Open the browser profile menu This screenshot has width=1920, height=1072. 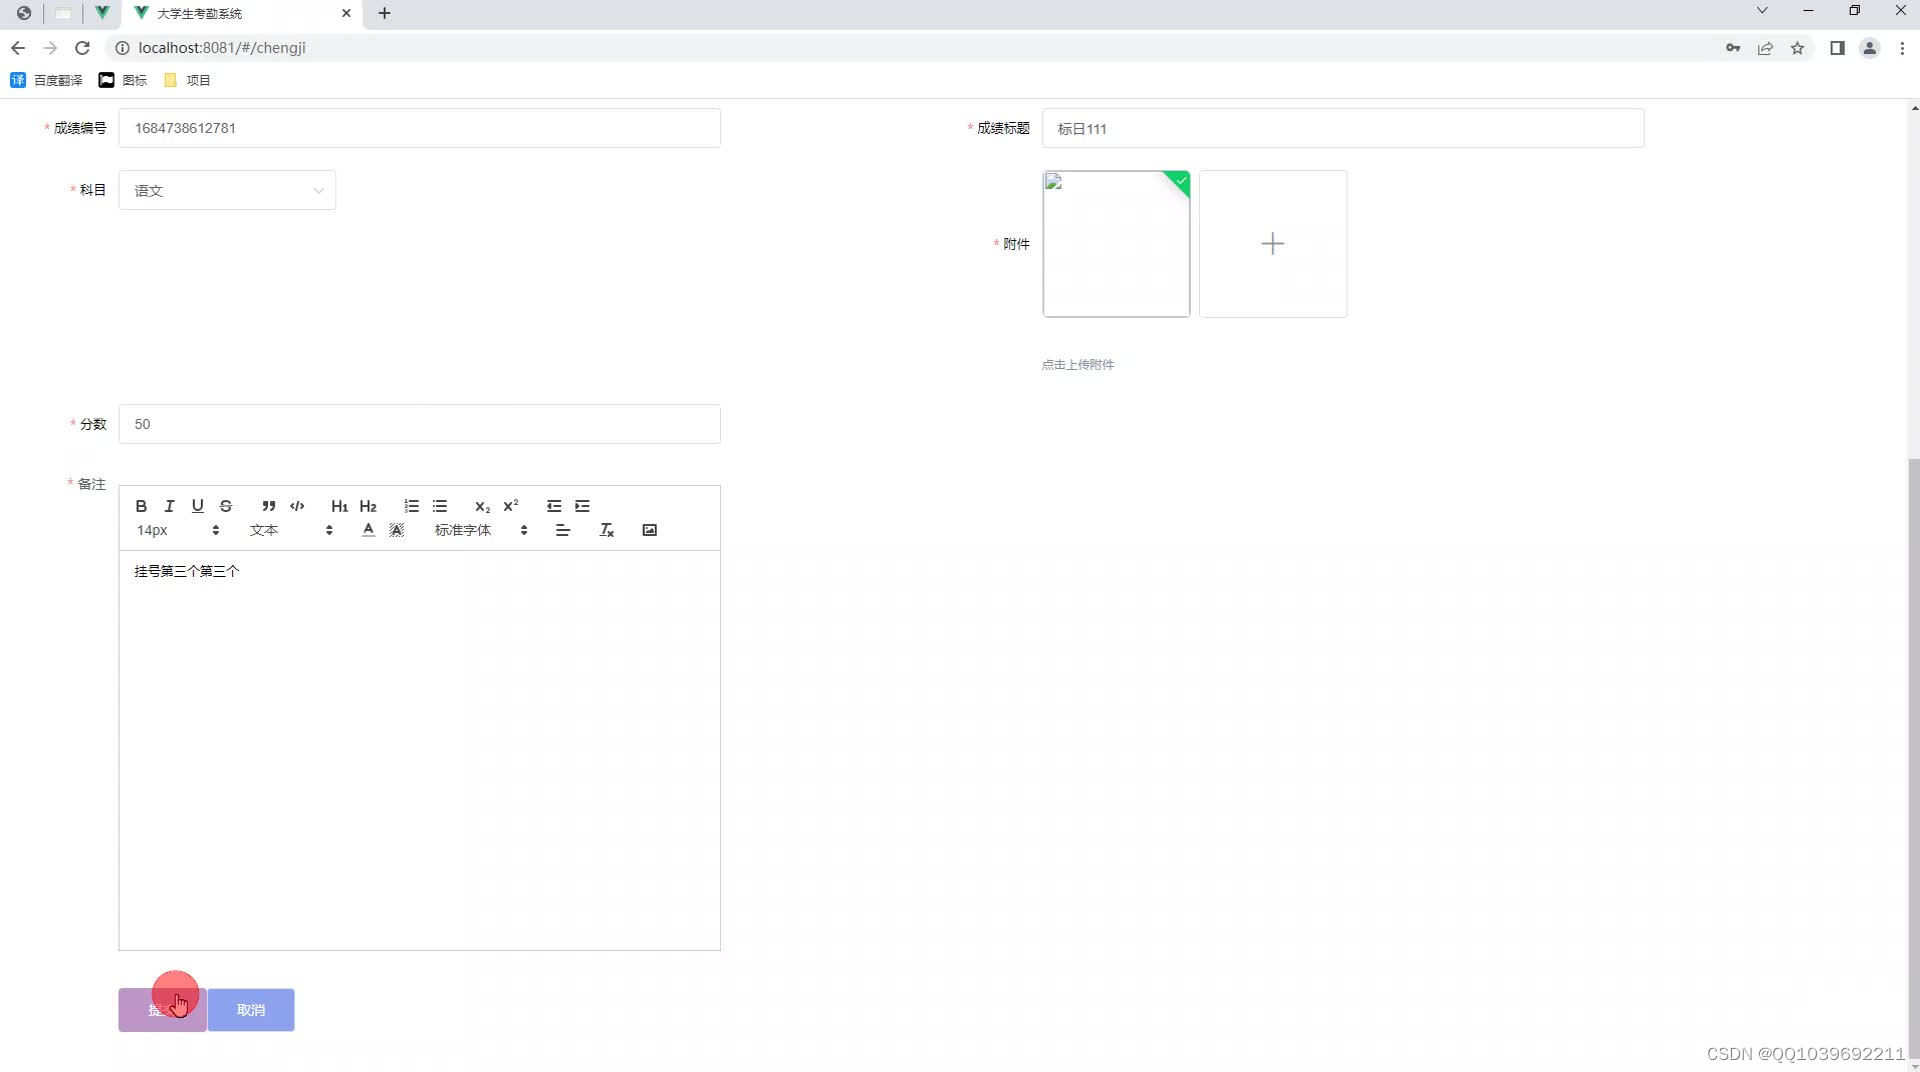[x=1869, y=48]
